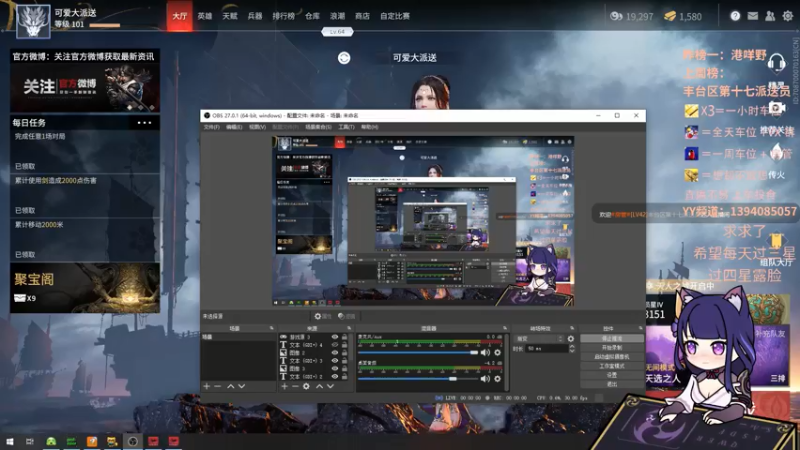Click the 启动虚拟摄像机 virtual camera button
This screenshot has width=800, height=450.
(612, 357)
